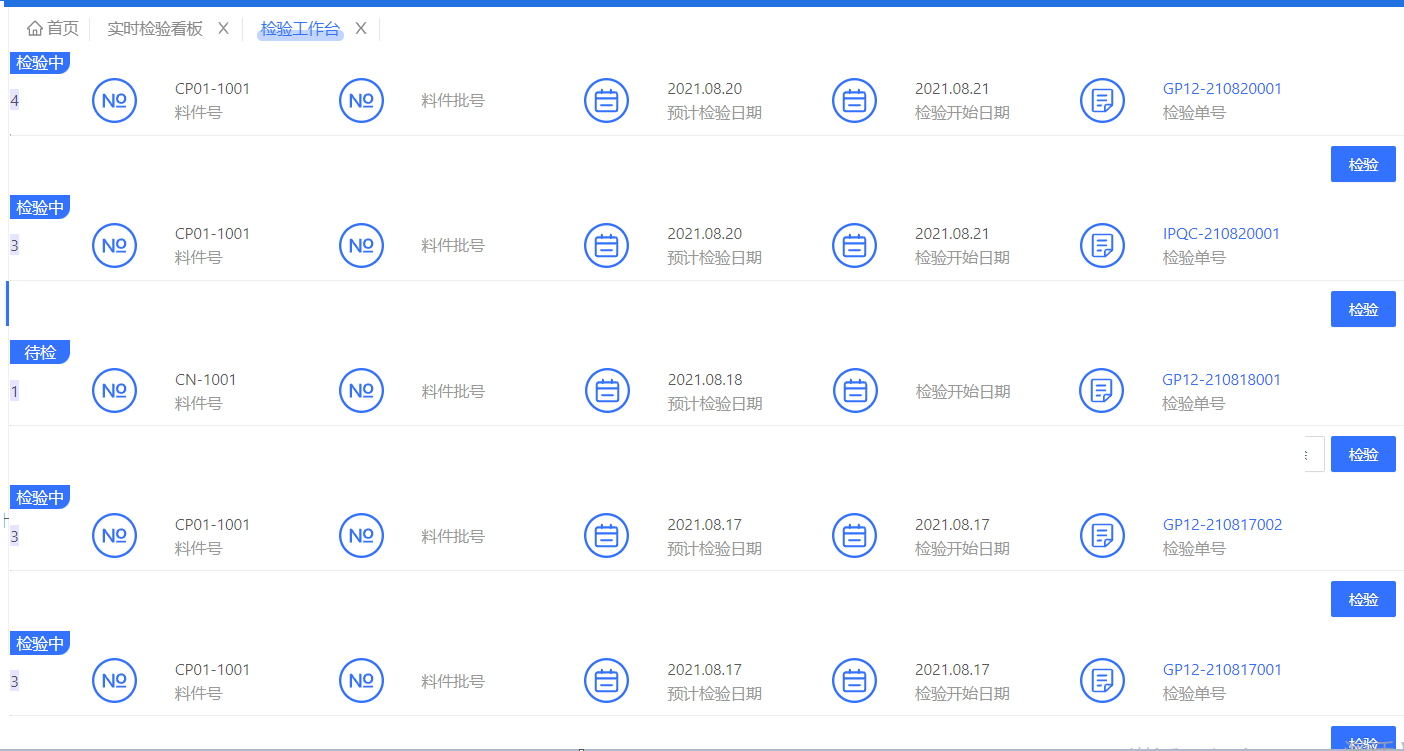Click 2021.08.20 planned date in GP12-210820001 row

[705, 89]
